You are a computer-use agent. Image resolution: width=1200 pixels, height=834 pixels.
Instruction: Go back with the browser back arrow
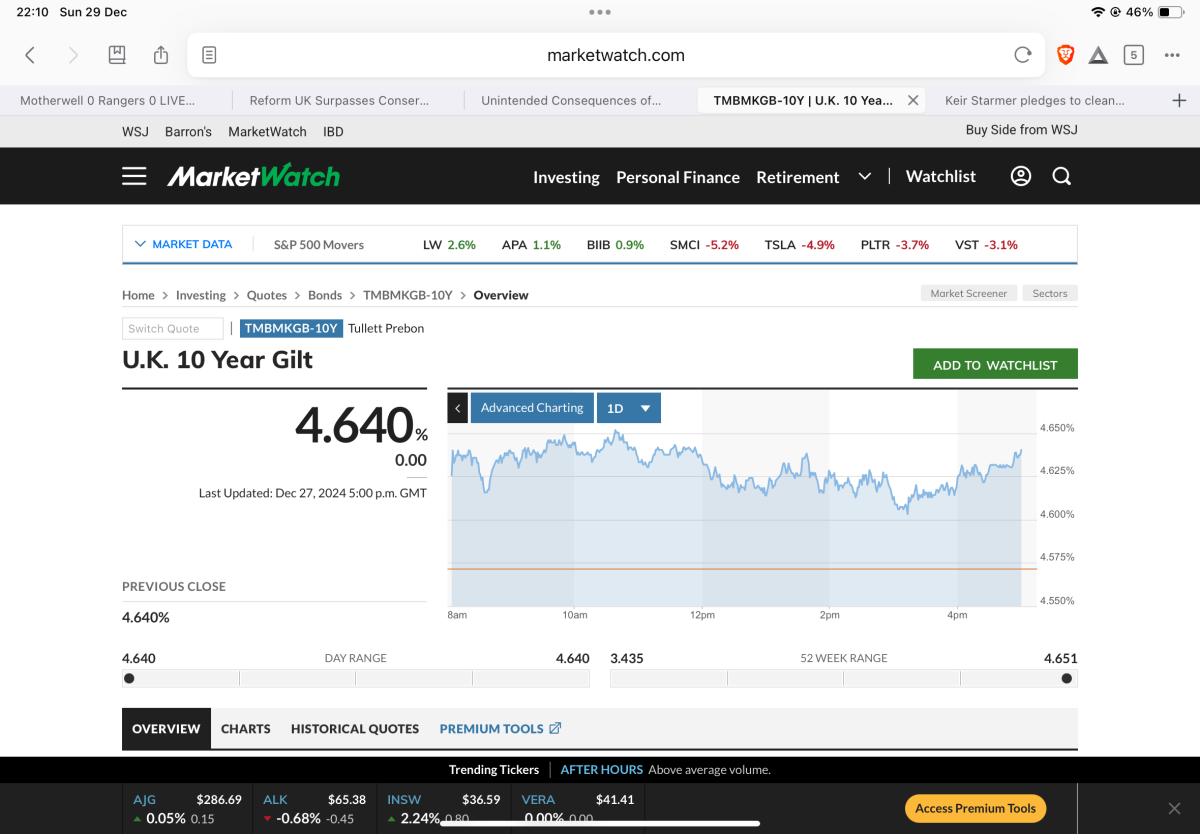pos(30,55)
